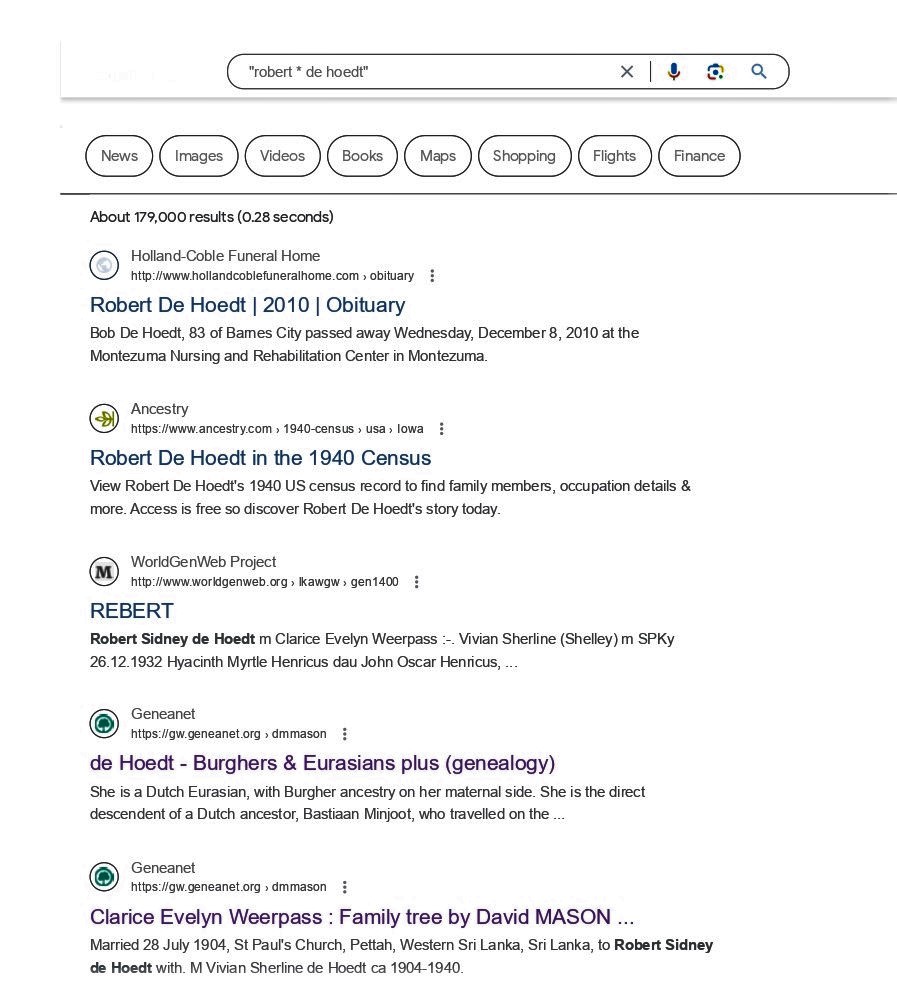897x987 pixels.
Task: Click the WorldGenWeb Project favicon
Action: (104, 572)
